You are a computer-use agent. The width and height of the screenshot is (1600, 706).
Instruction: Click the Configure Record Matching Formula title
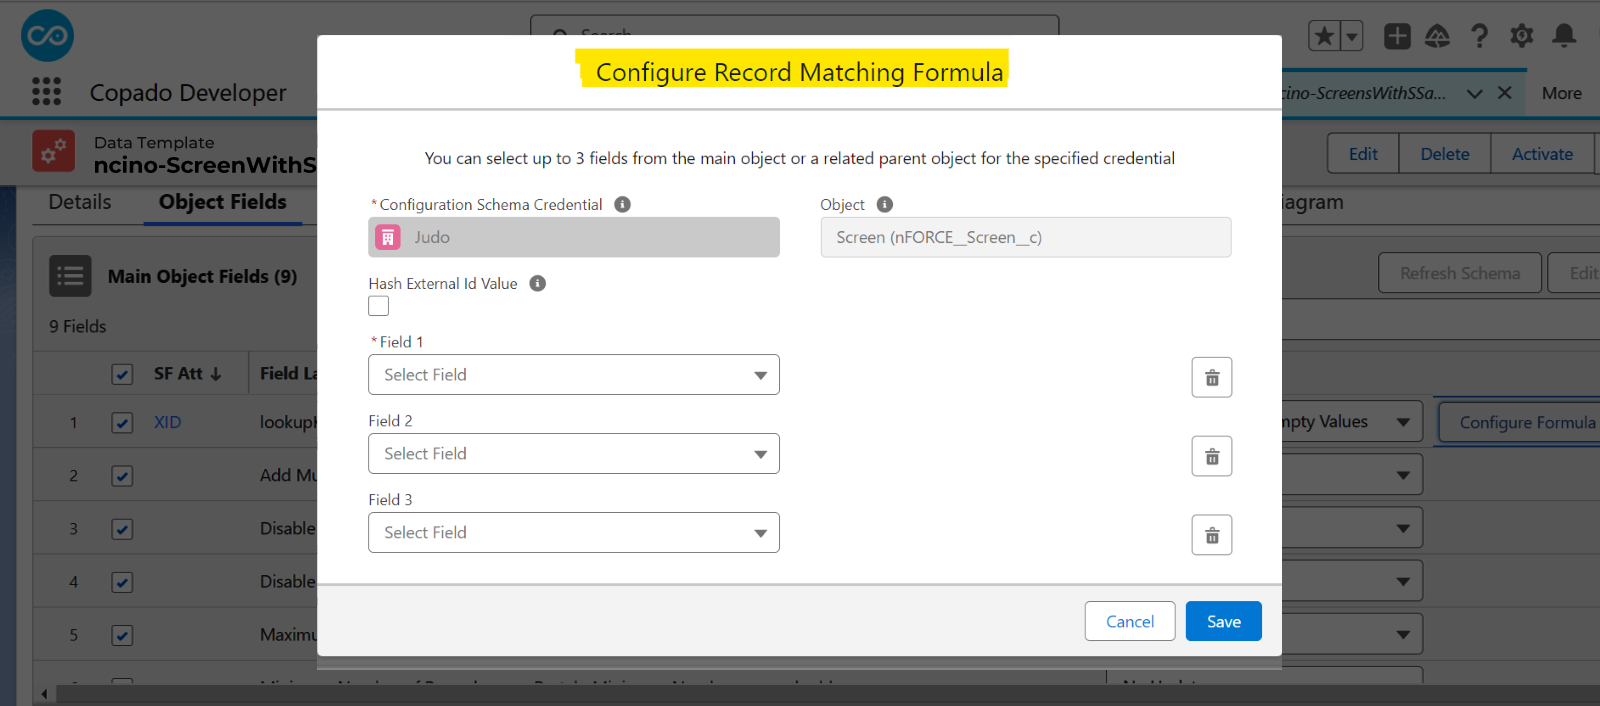[x=800, y=72]
